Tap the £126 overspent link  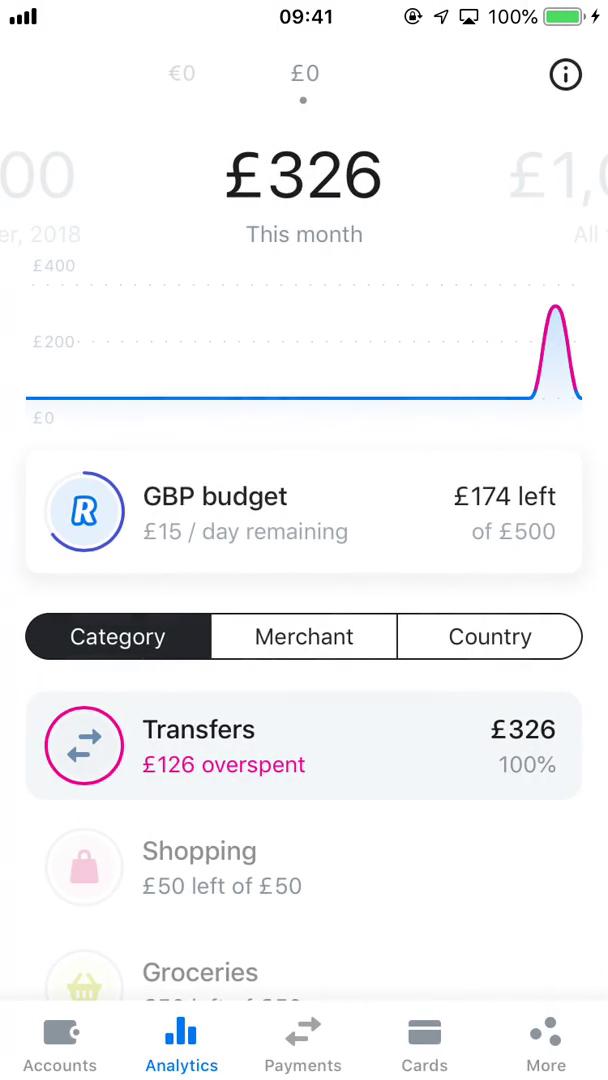click(223, 764)
